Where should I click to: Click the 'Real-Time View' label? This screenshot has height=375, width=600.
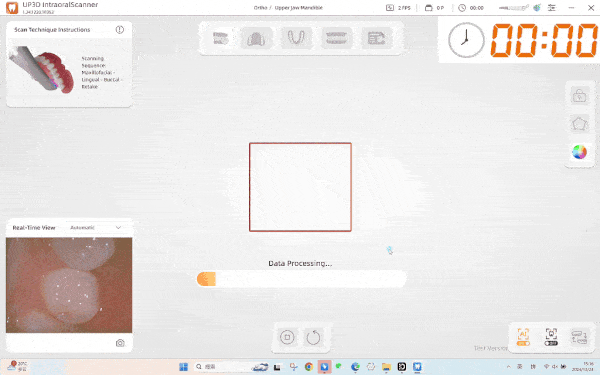pyautogui.click(x=34, y=227)
